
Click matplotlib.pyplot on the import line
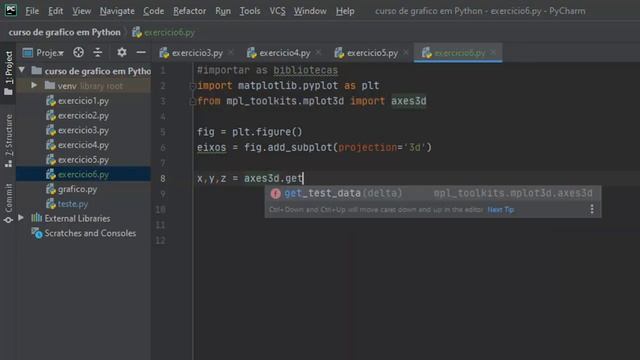click(288, 86)
